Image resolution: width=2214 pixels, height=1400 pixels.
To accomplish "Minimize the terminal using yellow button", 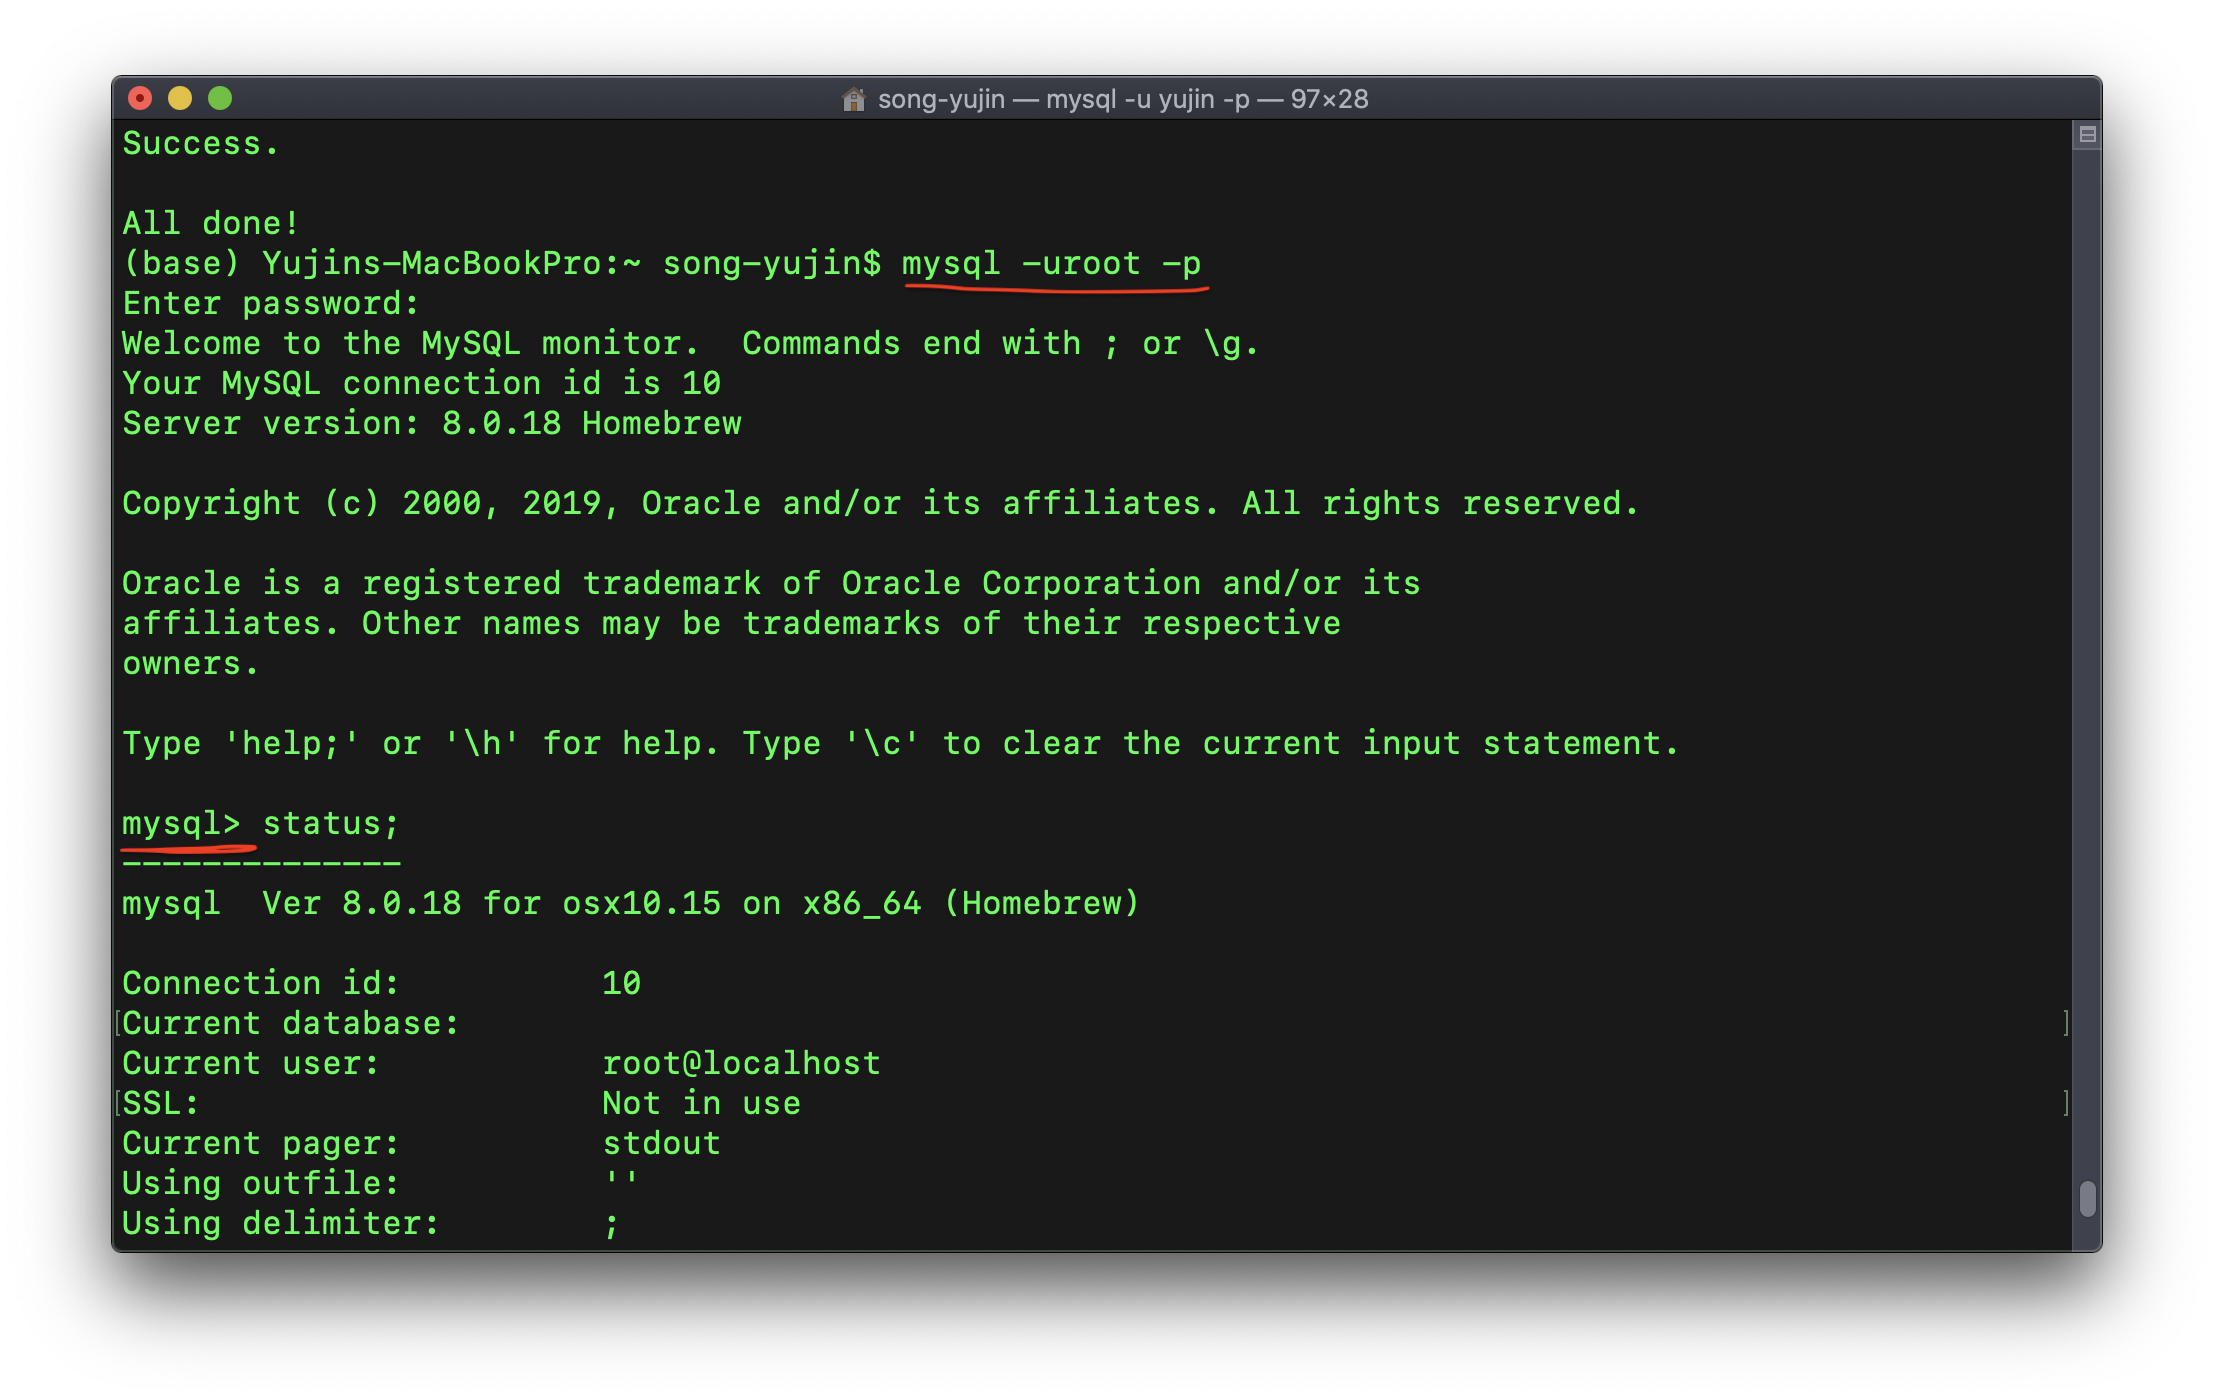I will click(x=180, y=98).
